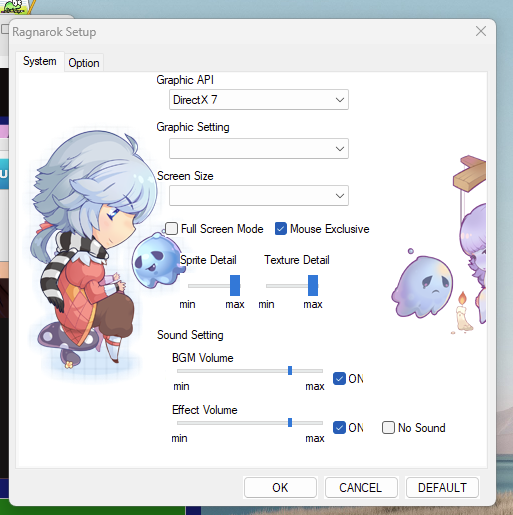The height and width of the screenshot is (515, 513).
Task: Turn off BGM Volume ON checkbox
Action: 339,379
